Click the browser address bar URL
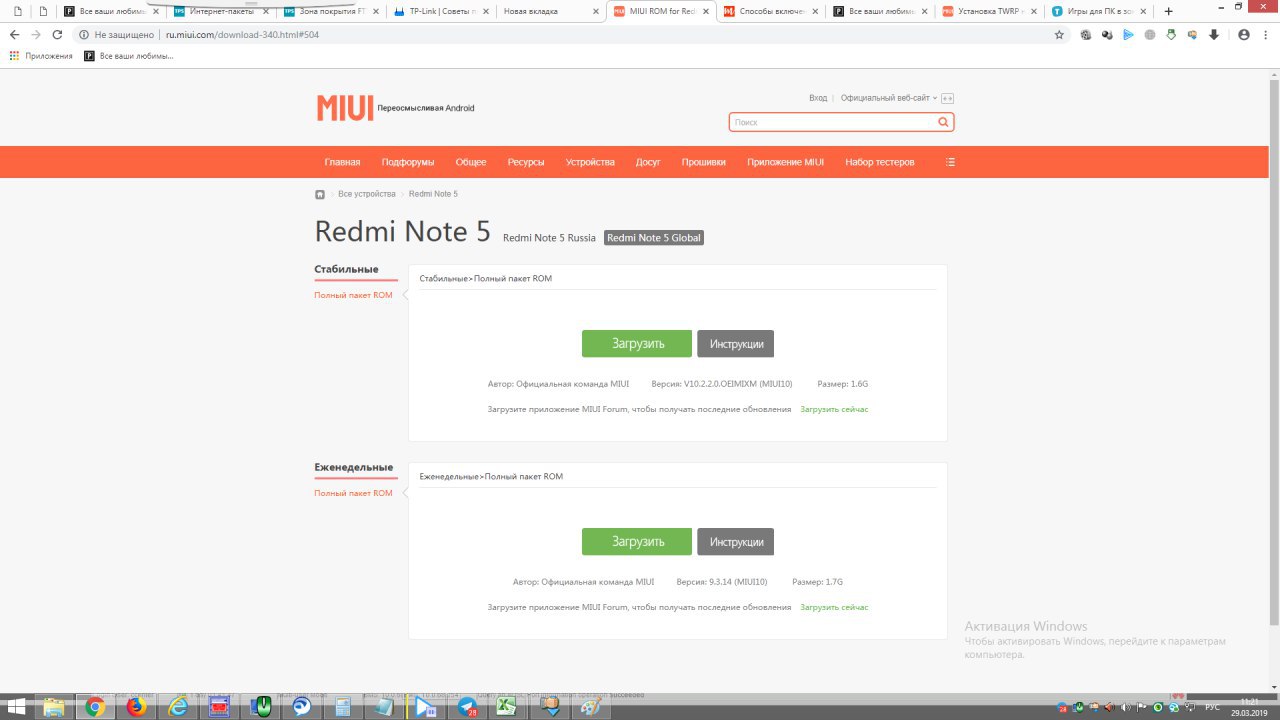 (242, 34)
